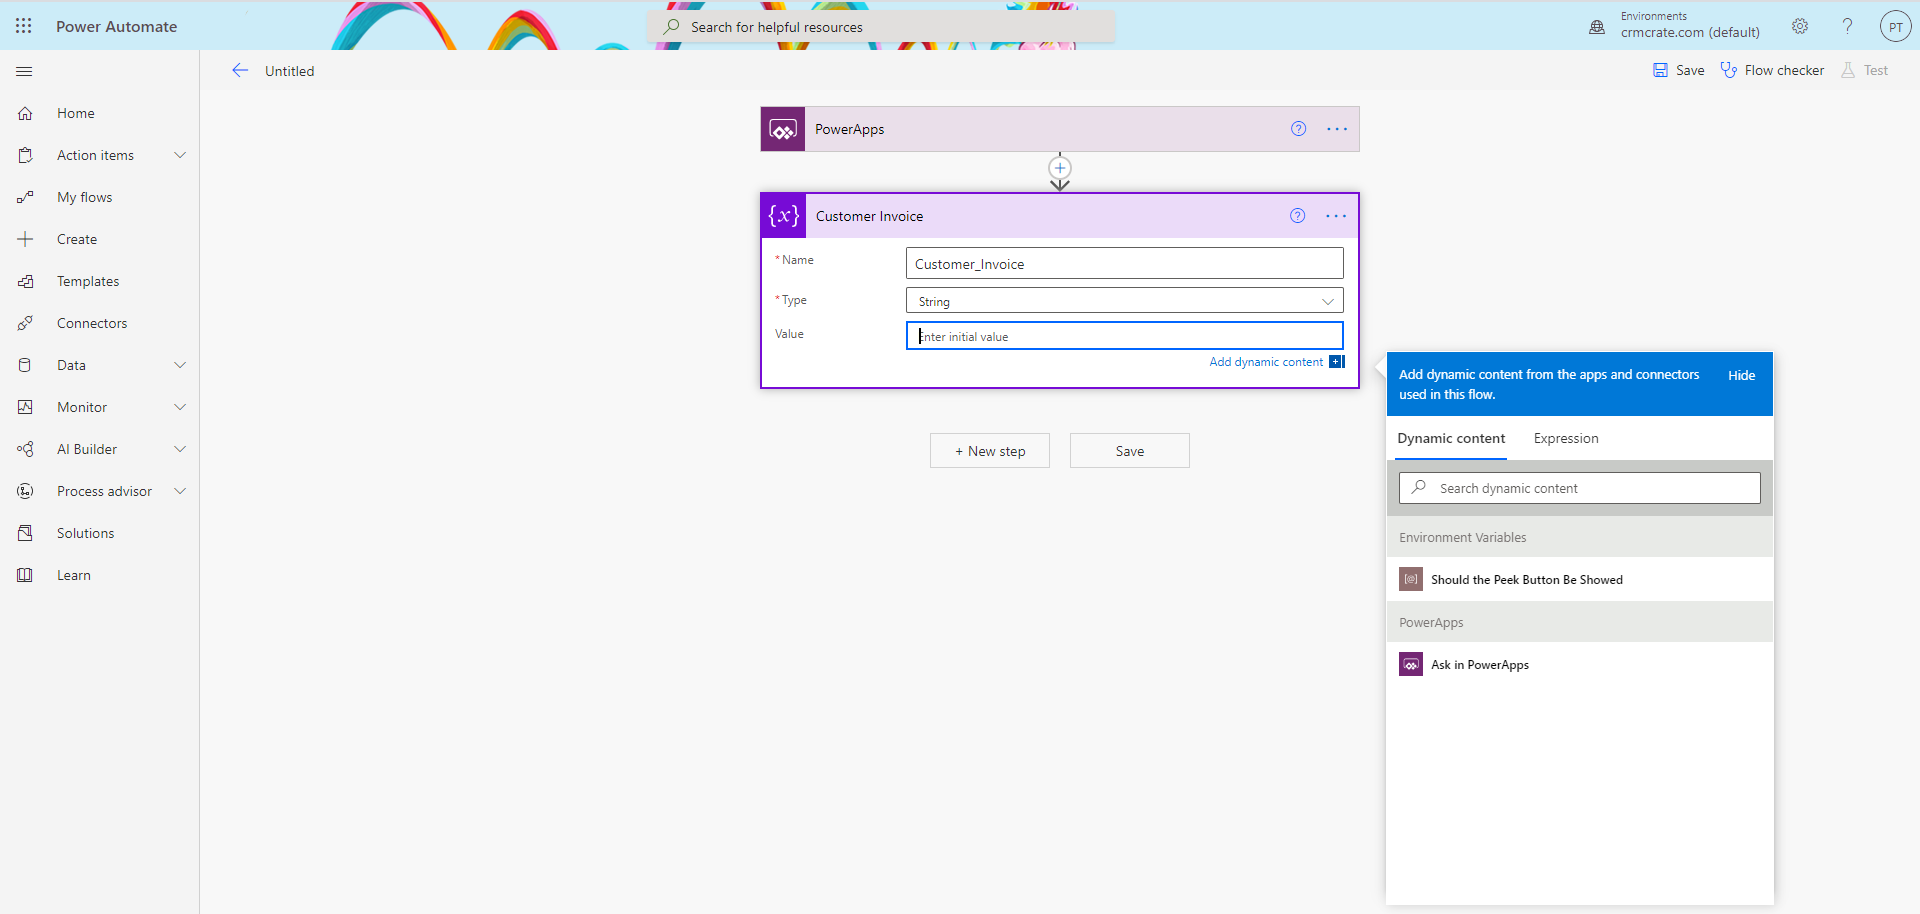Image resolution: width=1920 pixels, height=914 pixels.
Task: Insert a step using the plus icon between actions
Action: [x=1059, y=168]
